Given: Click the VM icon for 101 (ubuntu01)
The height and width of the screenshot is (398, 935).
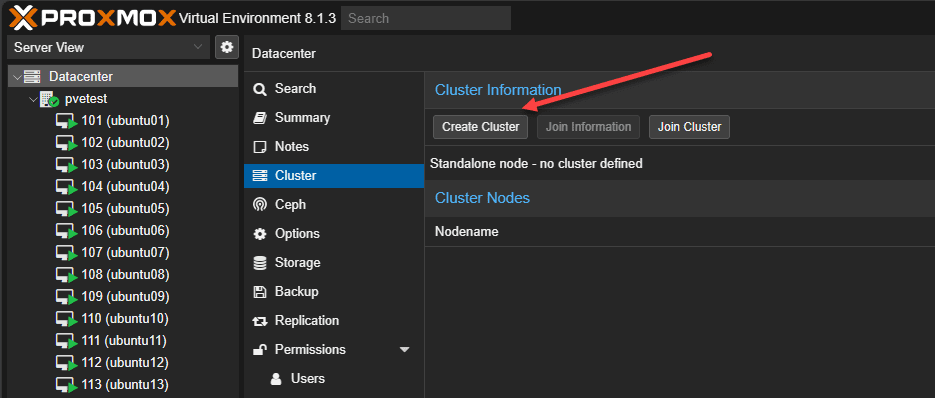Looking at the screenshot, I should click(67, 121).
